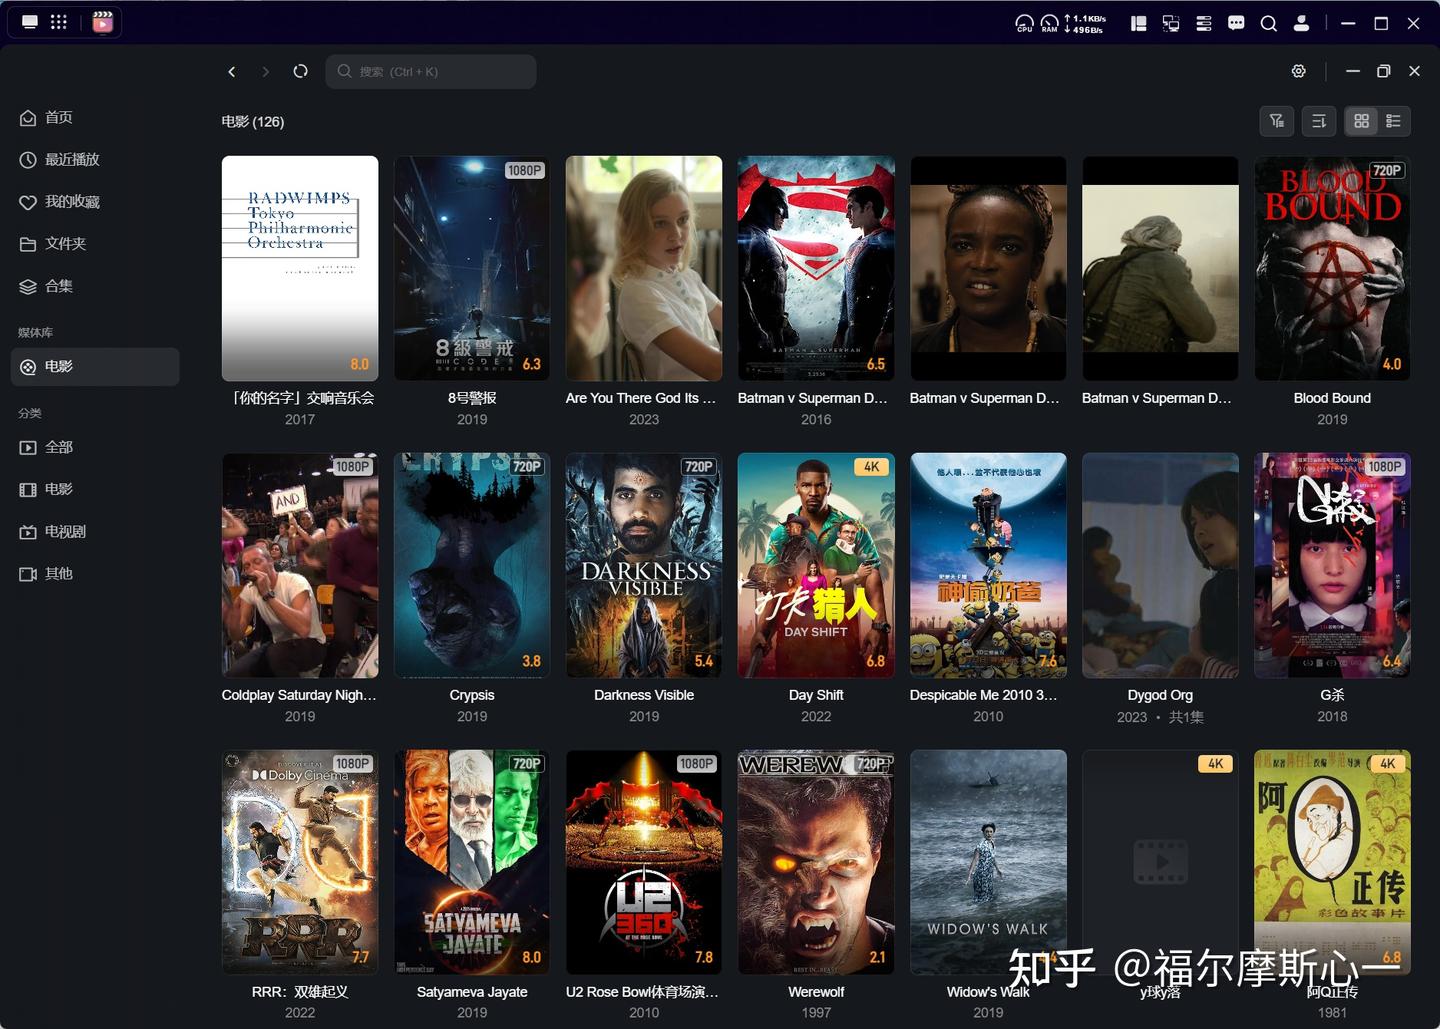Open the RAM usage monitor
Viewport: 1440px width, 1029px height.
coord(1049,23)
